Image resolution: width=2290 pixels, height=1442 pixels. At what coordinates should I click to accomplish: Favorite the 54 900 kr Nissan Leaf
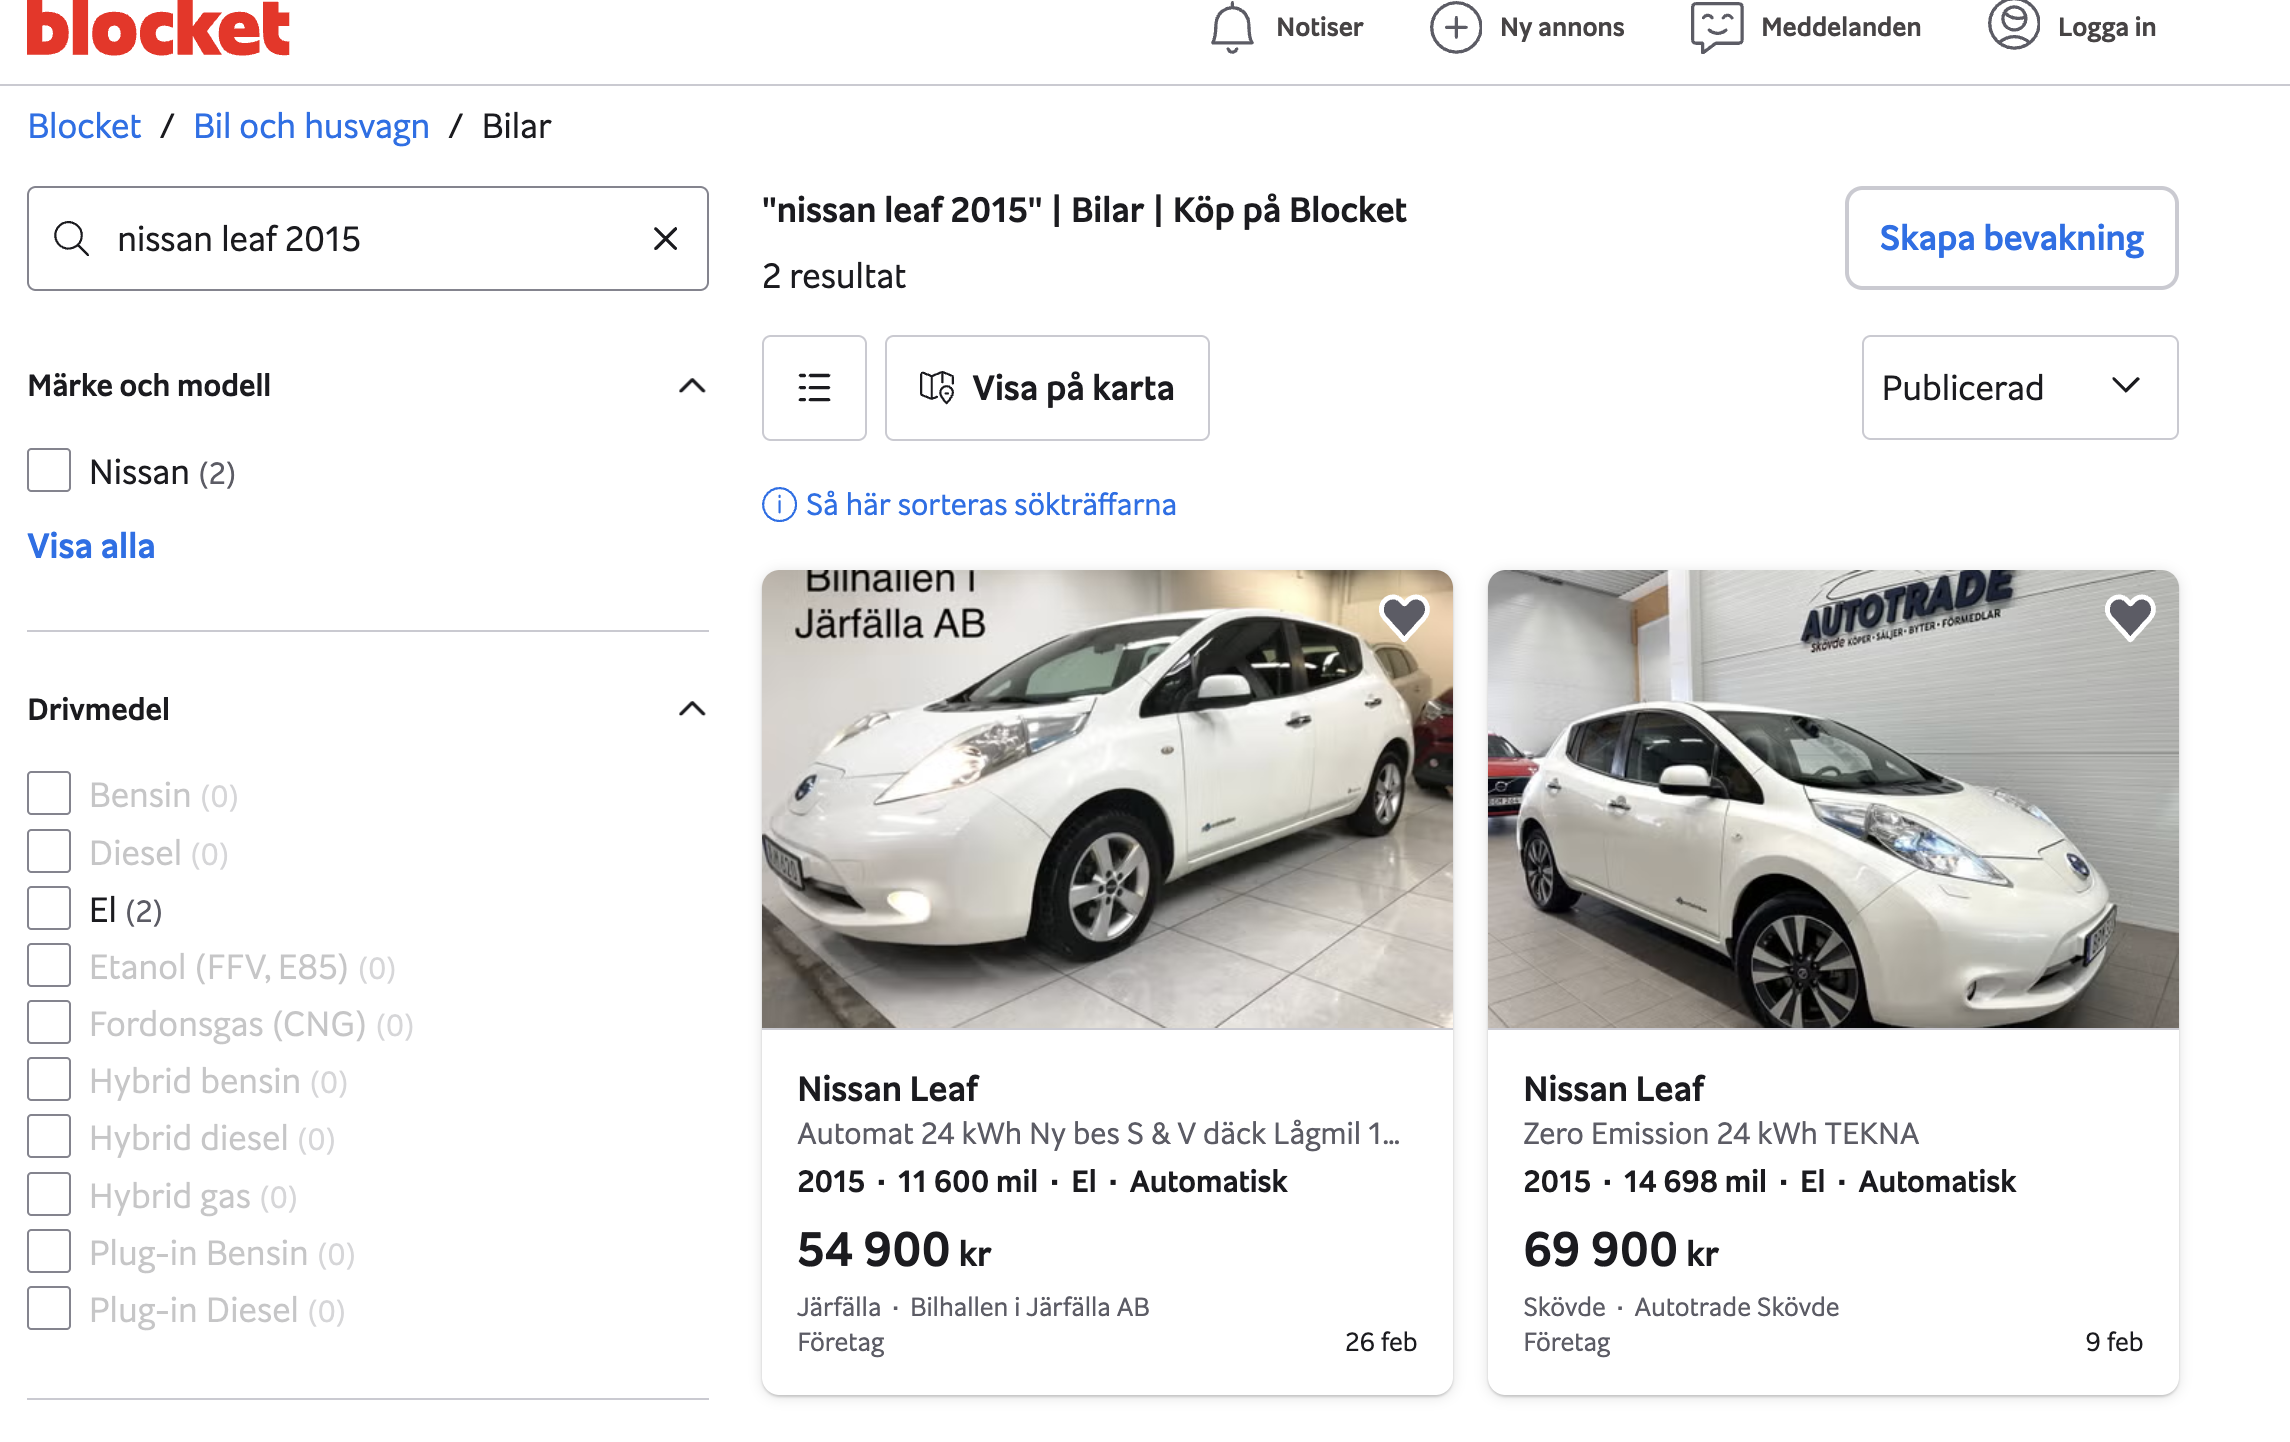pos(1403,616)
